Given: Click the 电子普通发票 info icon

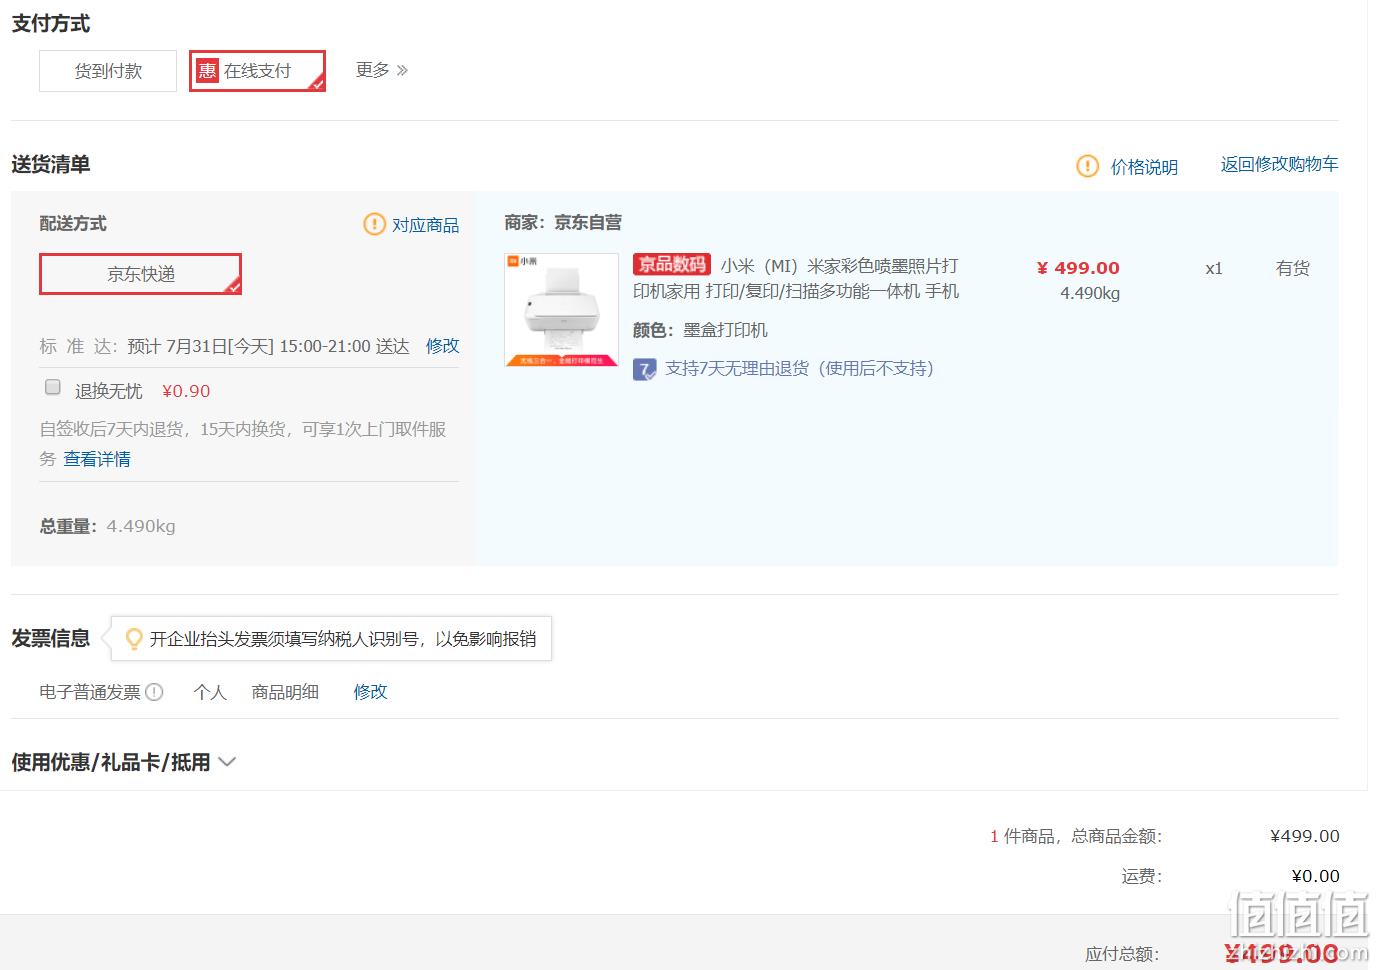Looking at the screenshot, I should click(x=154, y=691).
